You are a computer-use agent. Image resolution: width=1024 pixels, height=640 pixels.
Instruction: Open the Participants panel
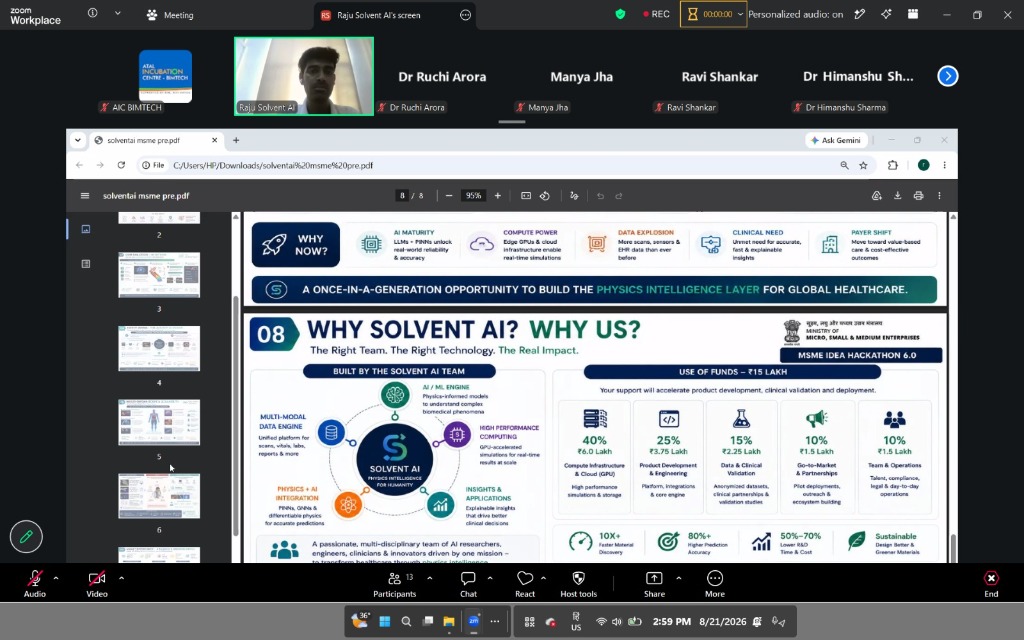[x=394, y=583]
